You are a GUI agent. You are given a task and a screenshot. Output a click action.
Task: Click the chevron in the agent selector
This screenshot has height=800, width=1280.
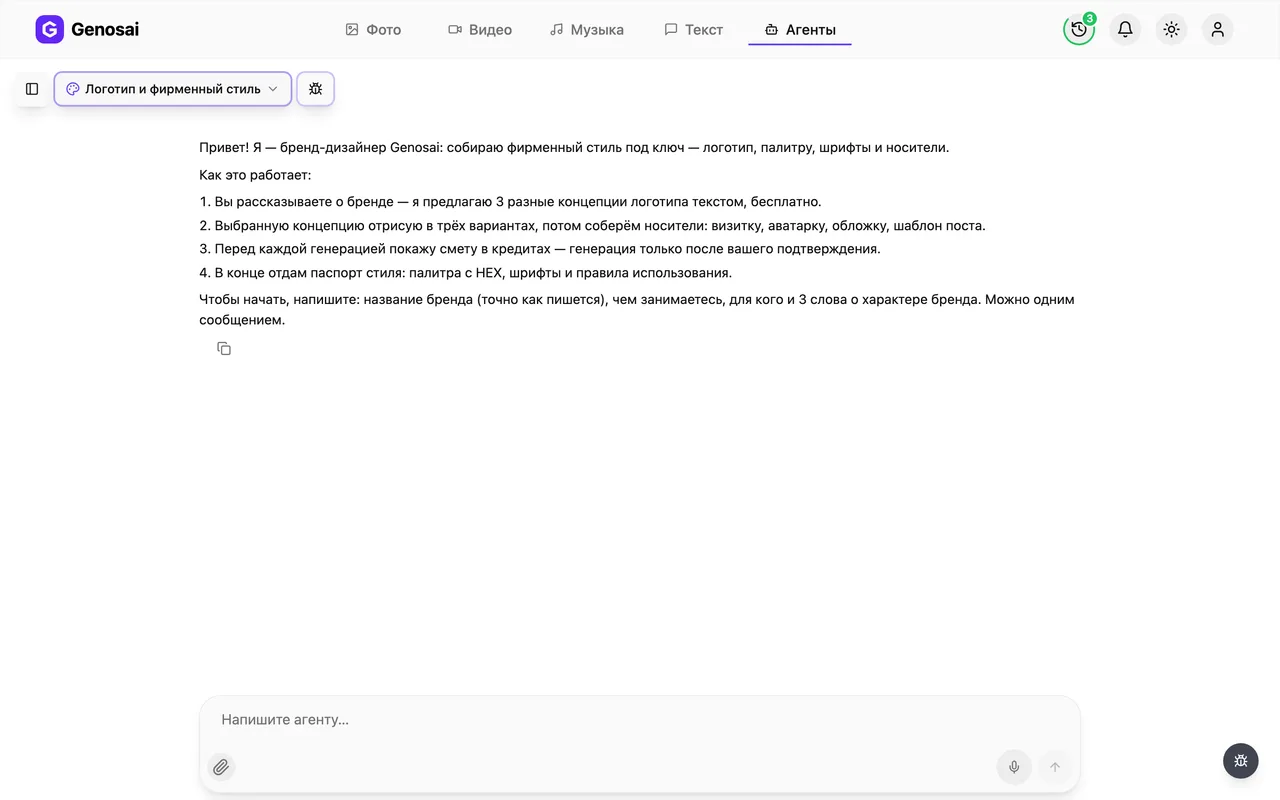(x=272, y=89)
